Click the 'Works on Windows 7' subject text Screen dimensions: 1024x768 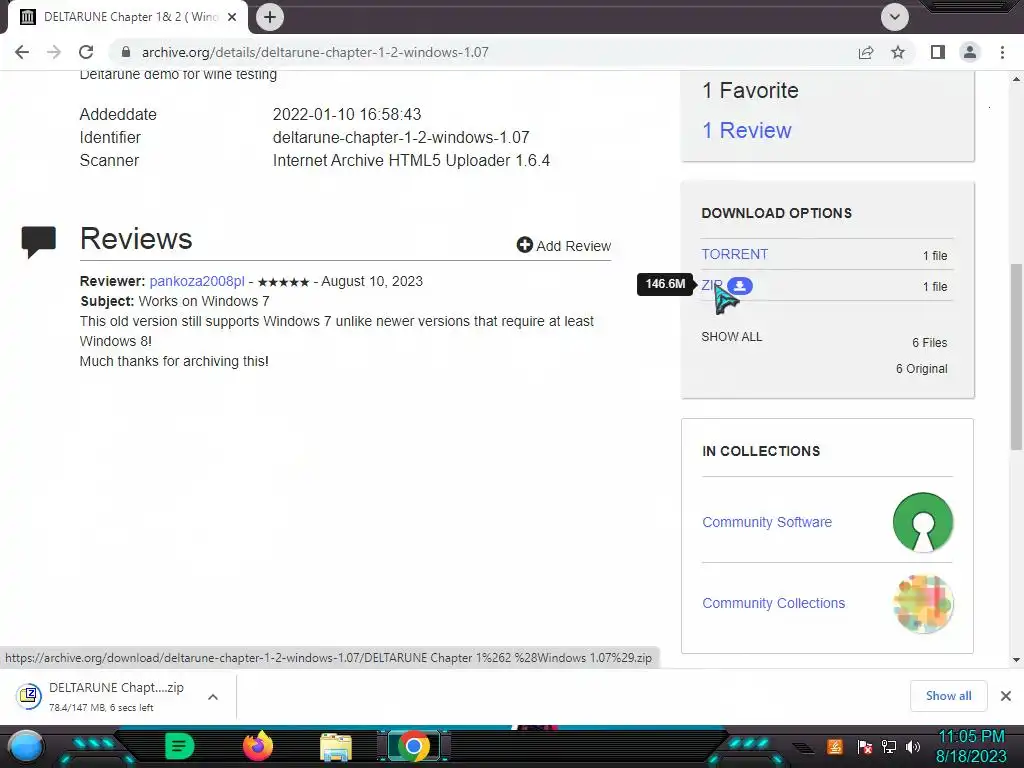coord(204,301)
